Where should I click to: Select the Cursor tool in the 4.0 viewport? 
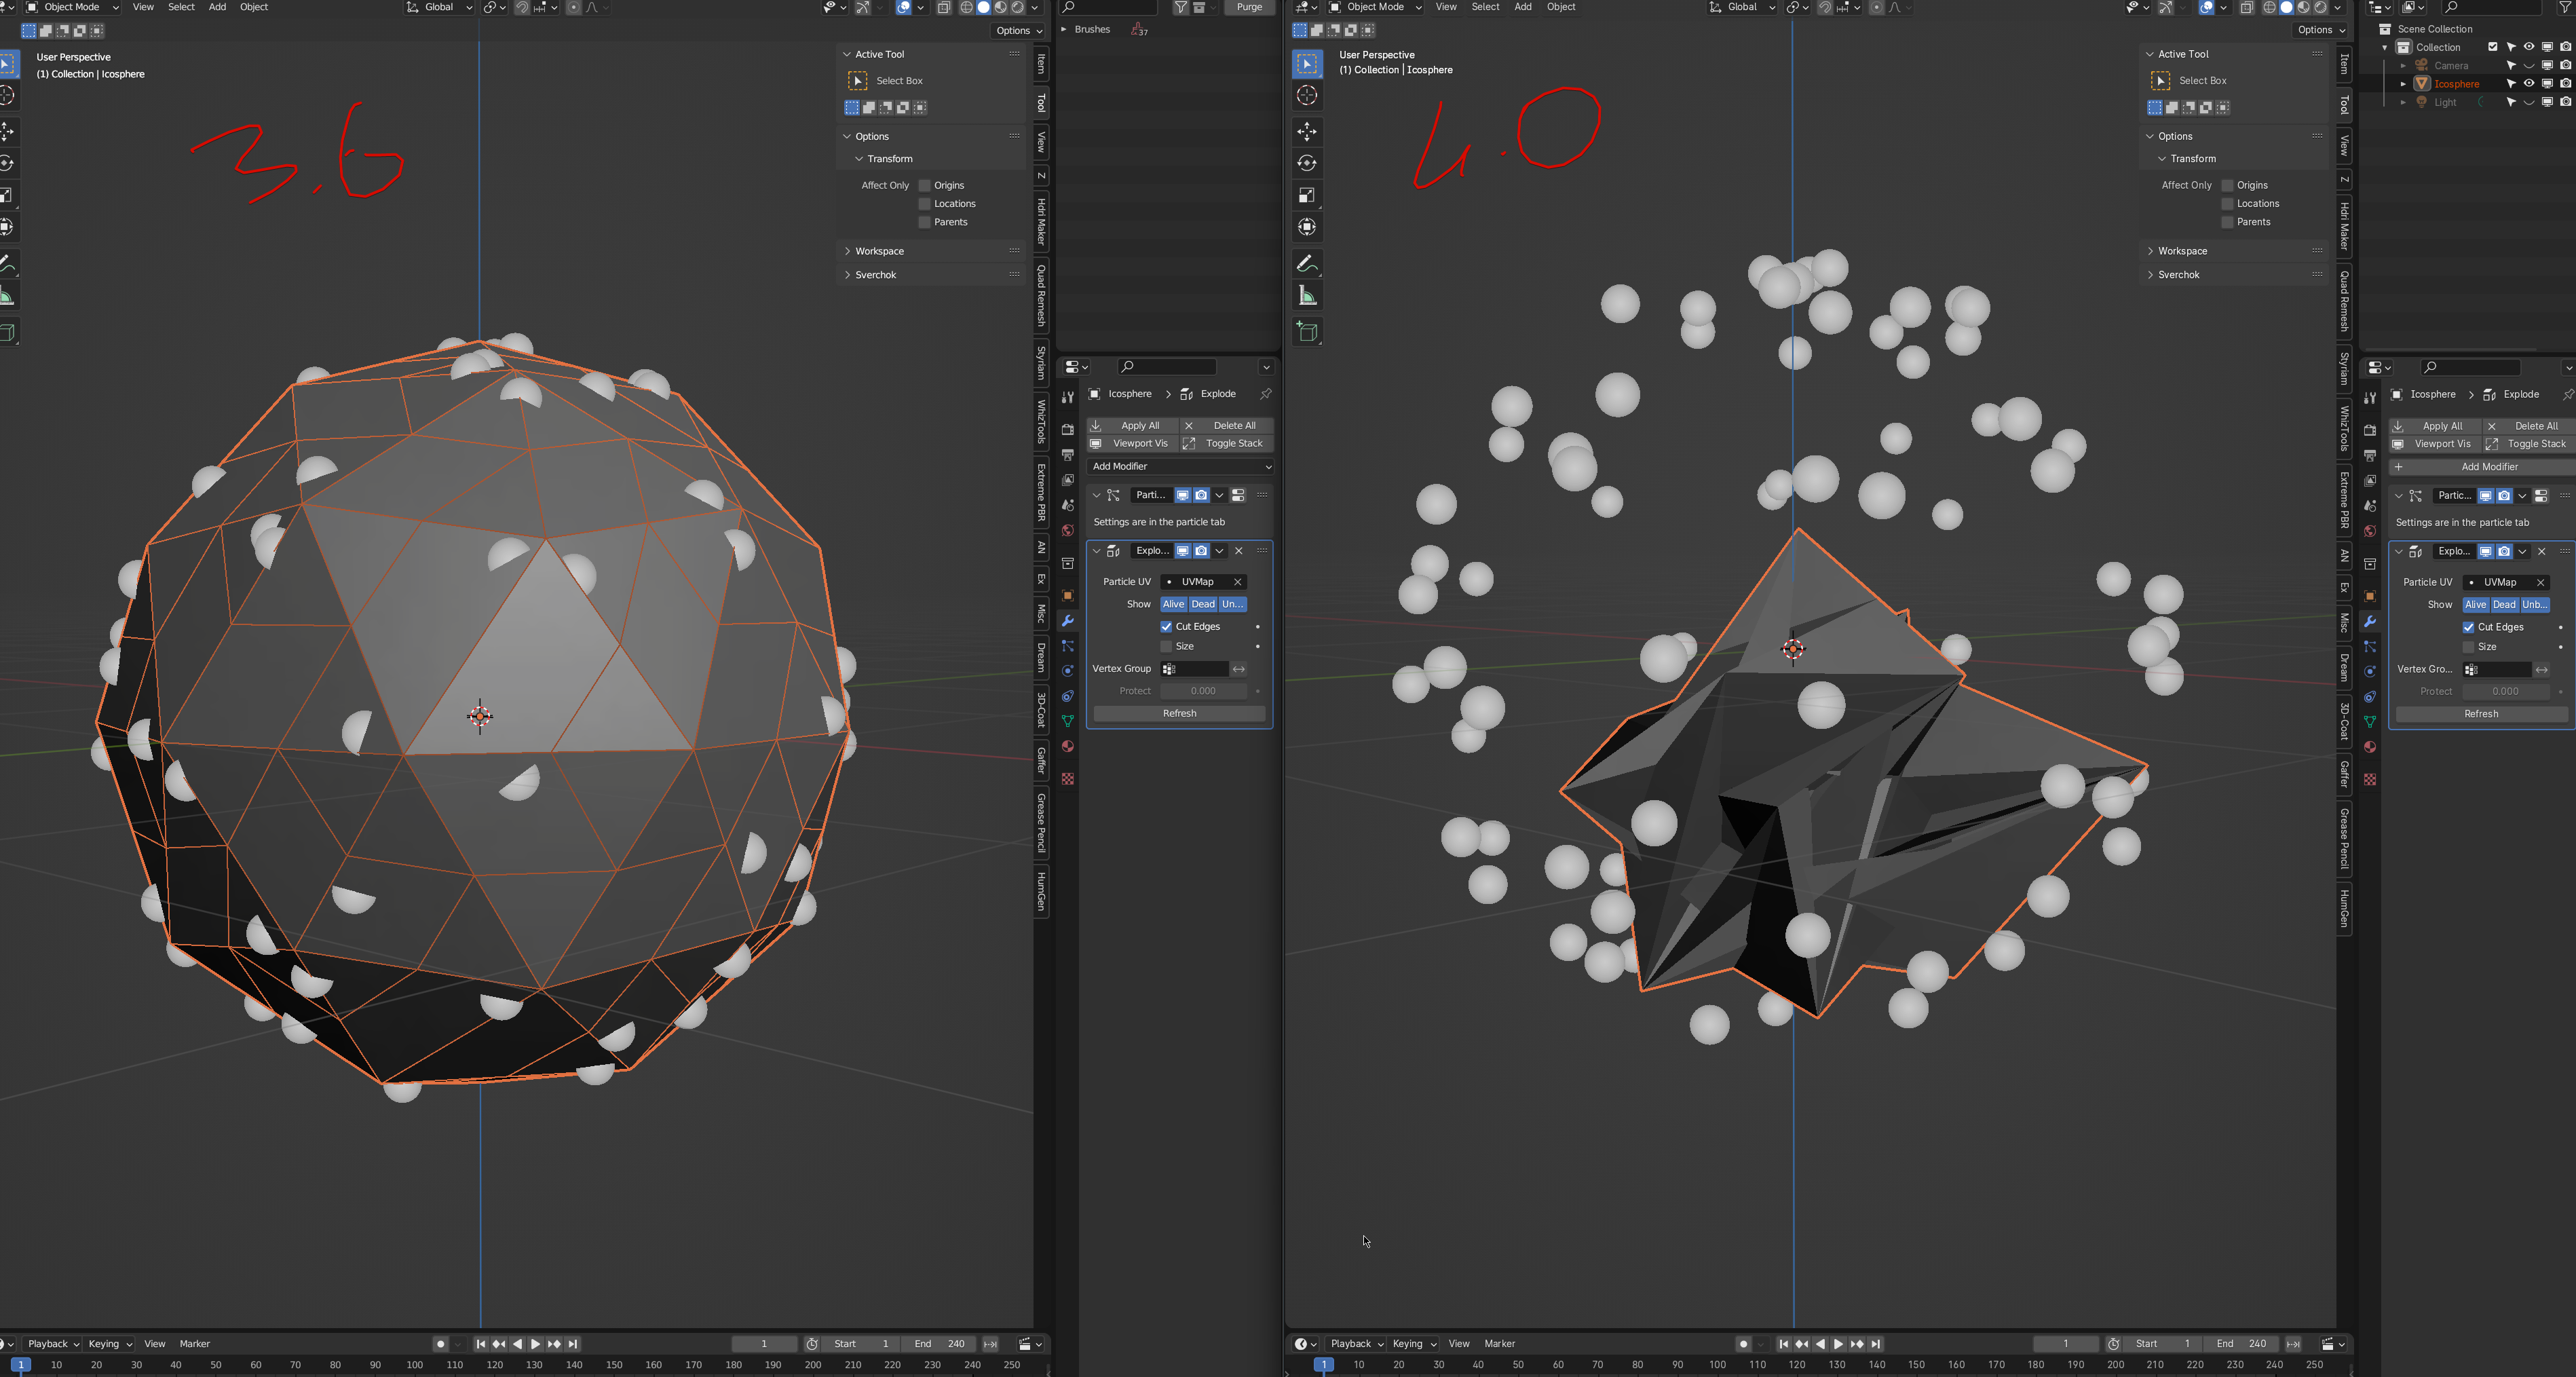(1307, 96)
